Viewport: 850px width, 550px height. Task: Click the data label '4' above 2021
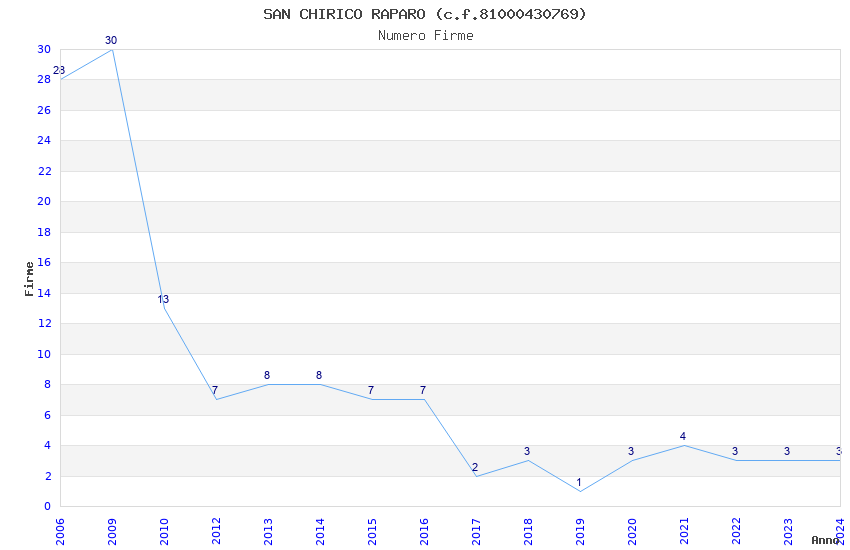(683, 436)
